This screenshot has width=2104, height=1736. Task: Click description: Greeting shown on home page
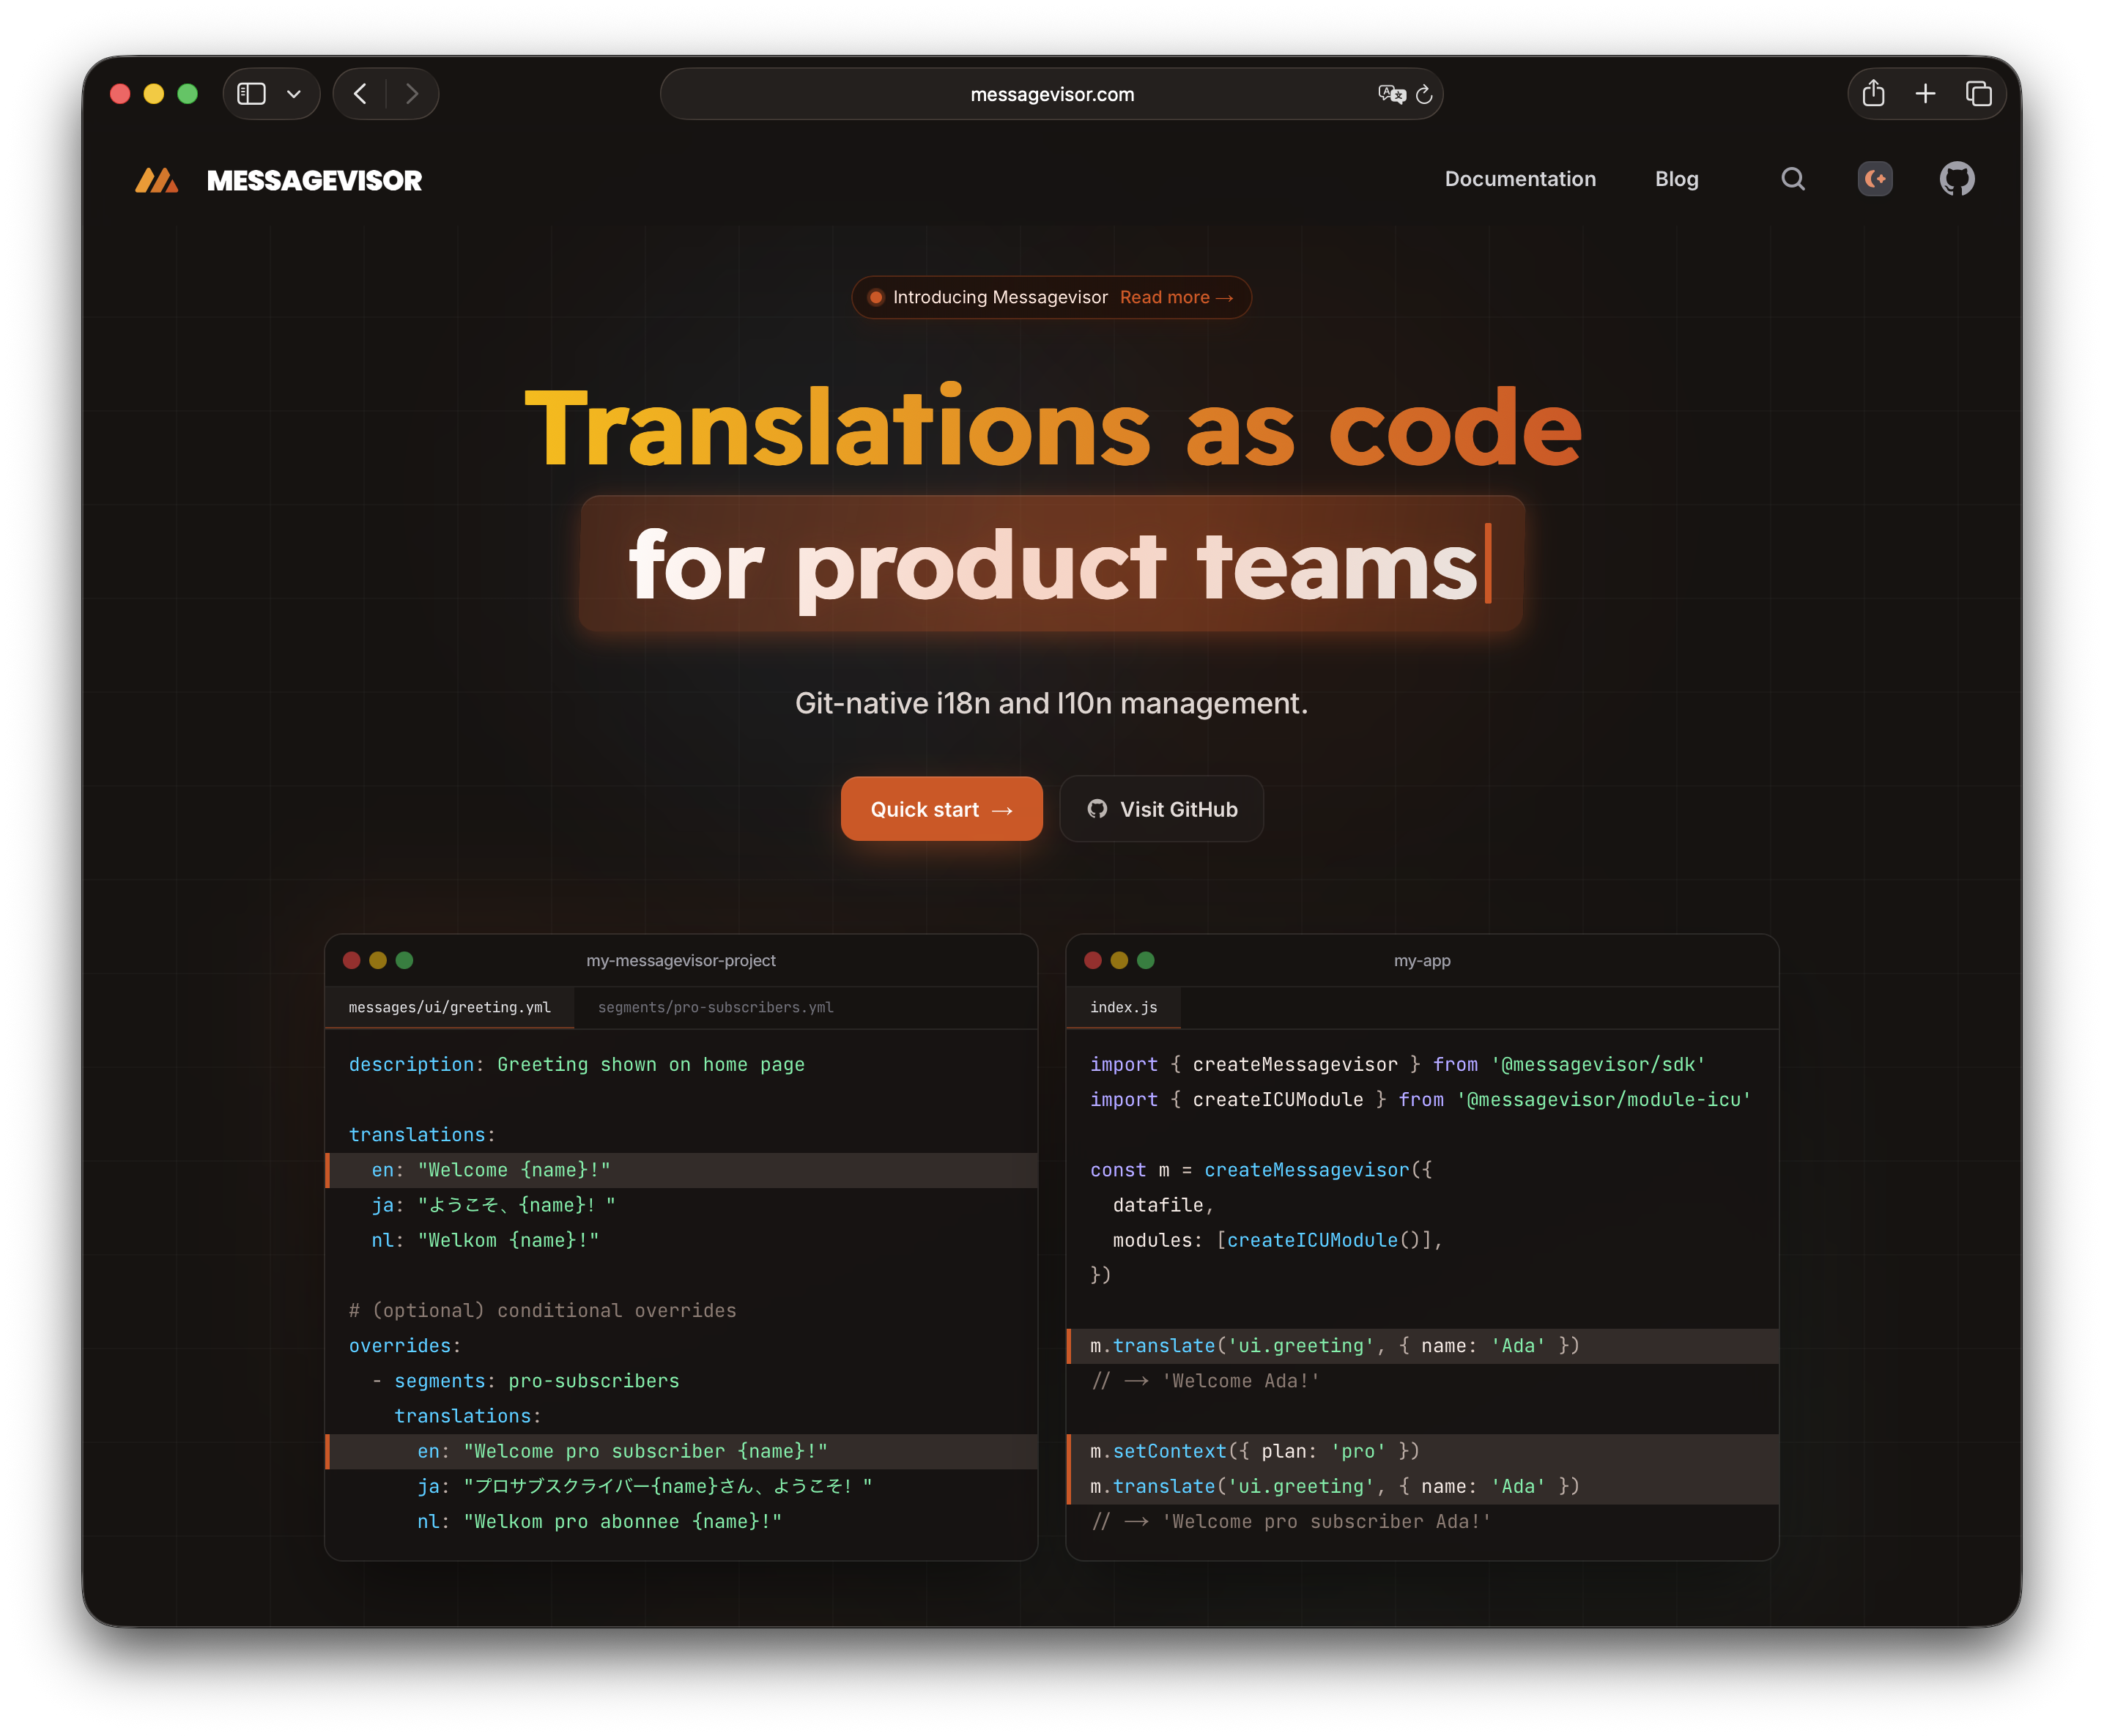[x=577, y=1064]
